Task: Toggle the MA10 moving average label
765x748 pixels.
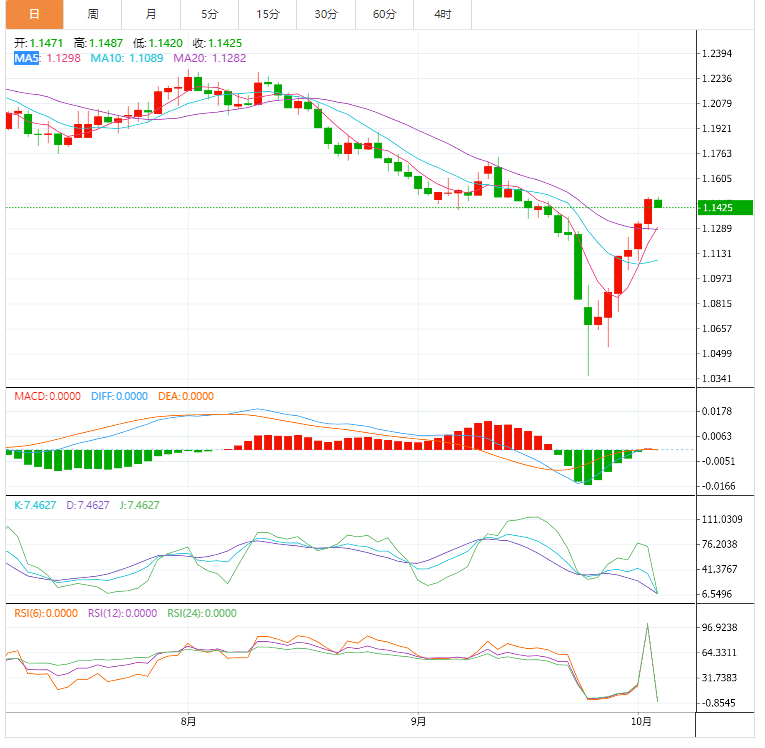Action: [x=127, y=58]
